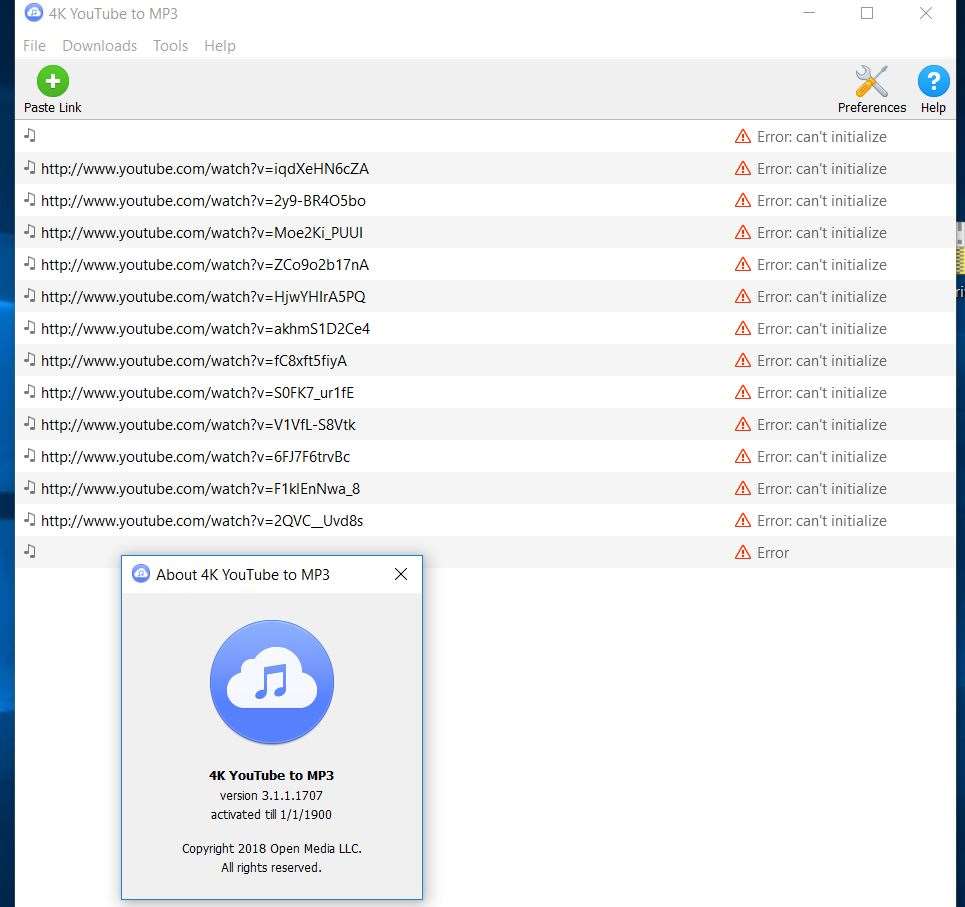Open Preferences with the wrench icon
Image resolution: width=965 pixels, height=907 pixels.
click(x=871, y=82)
